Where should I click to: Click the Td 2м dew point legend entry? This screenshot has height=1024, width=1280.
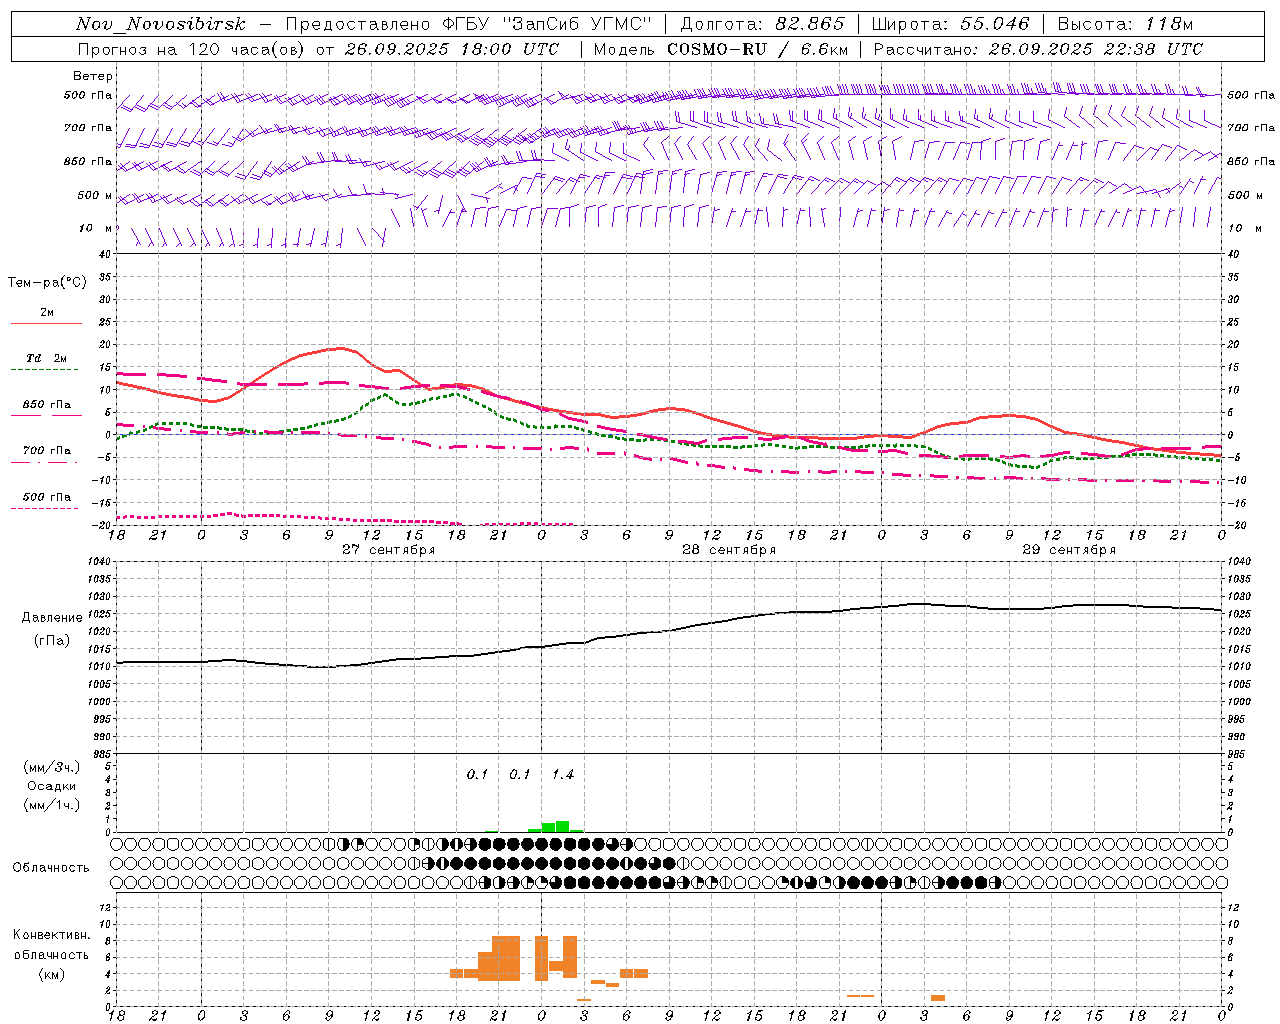coord(46,362)
